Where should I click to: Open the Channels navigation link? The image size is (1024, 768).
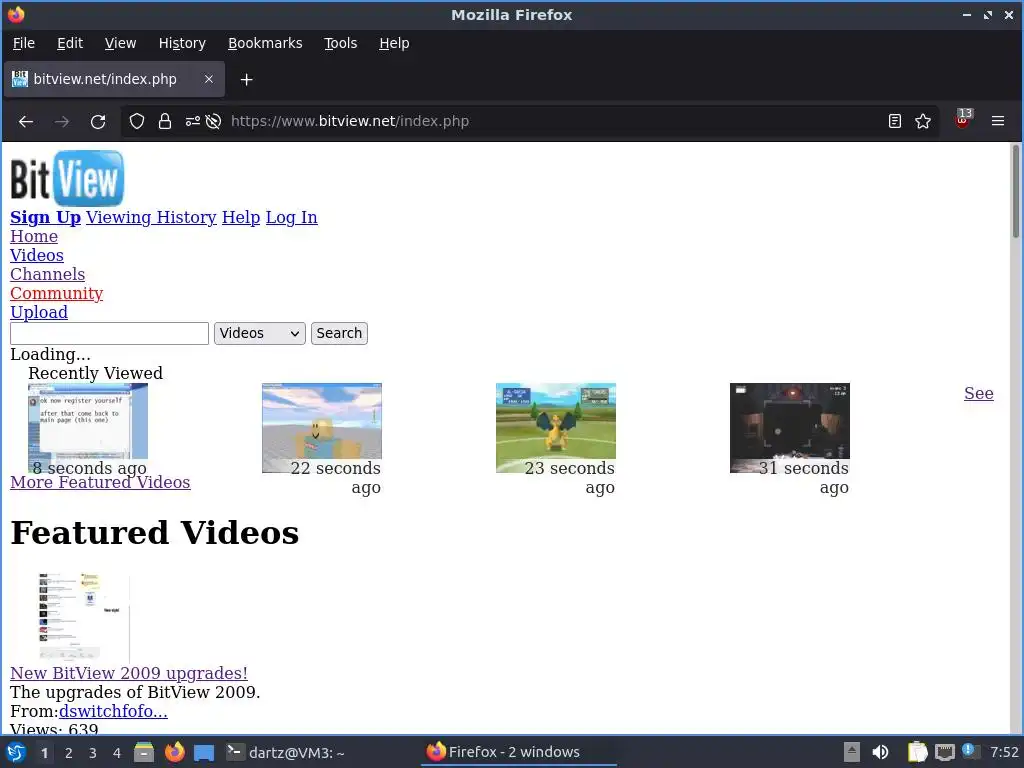click(47, 274)
